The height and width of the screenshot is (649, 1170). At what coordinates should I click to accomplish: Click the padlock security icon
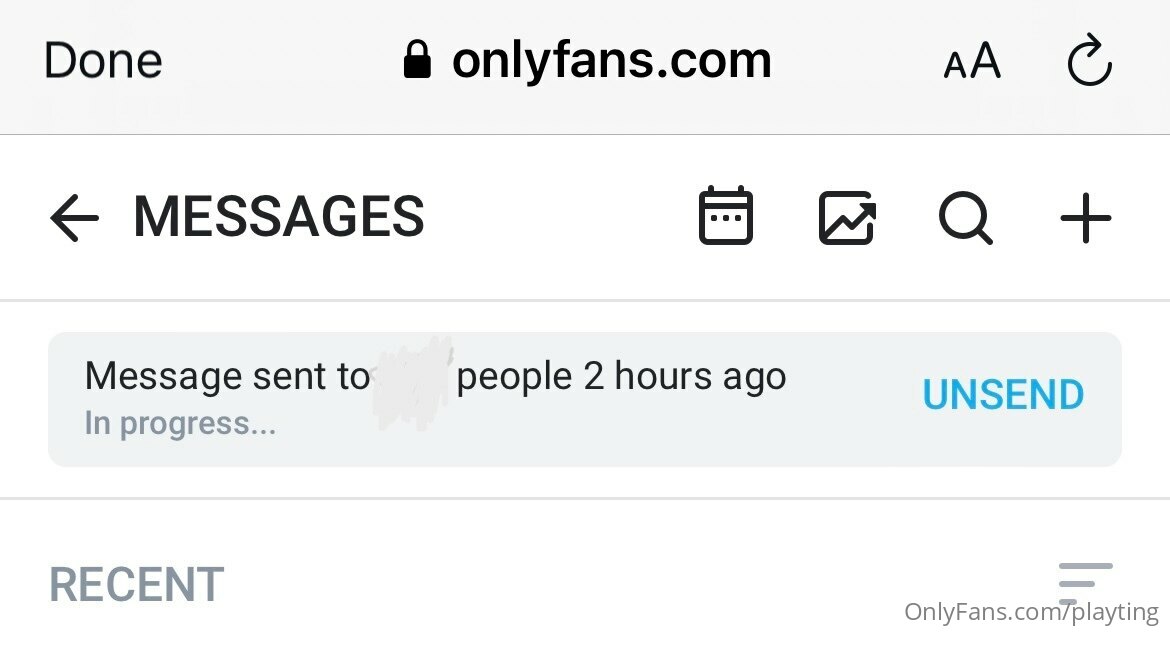(417, 62)
